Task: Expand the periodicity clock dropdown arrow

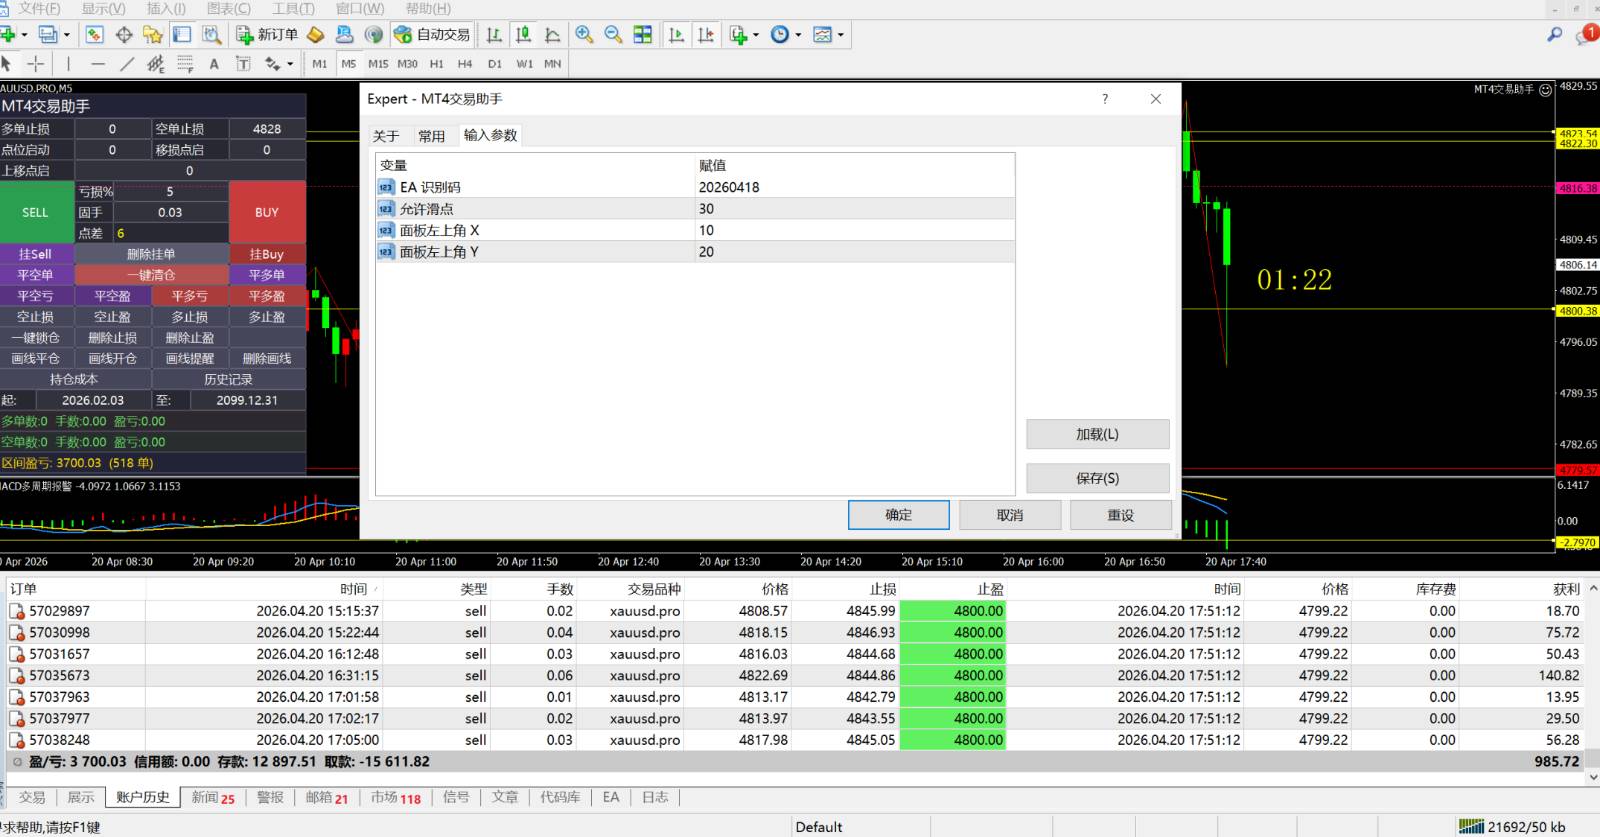Action: click(798, 35)
